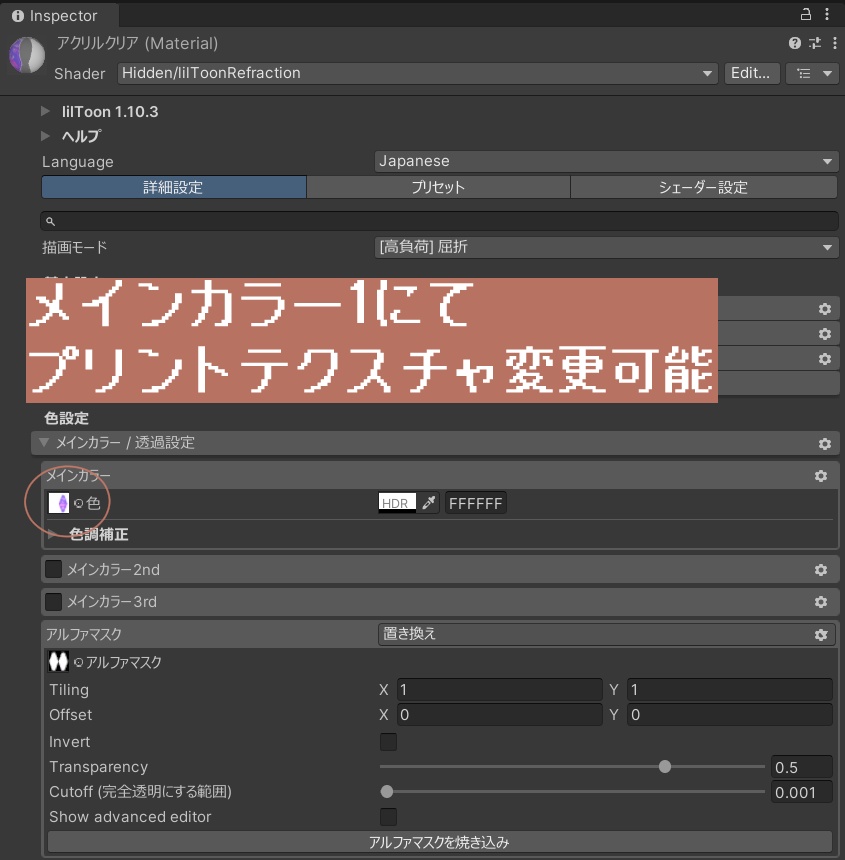Open material preset selector icon
845x860 pixels.
click(x=815, y=43)
